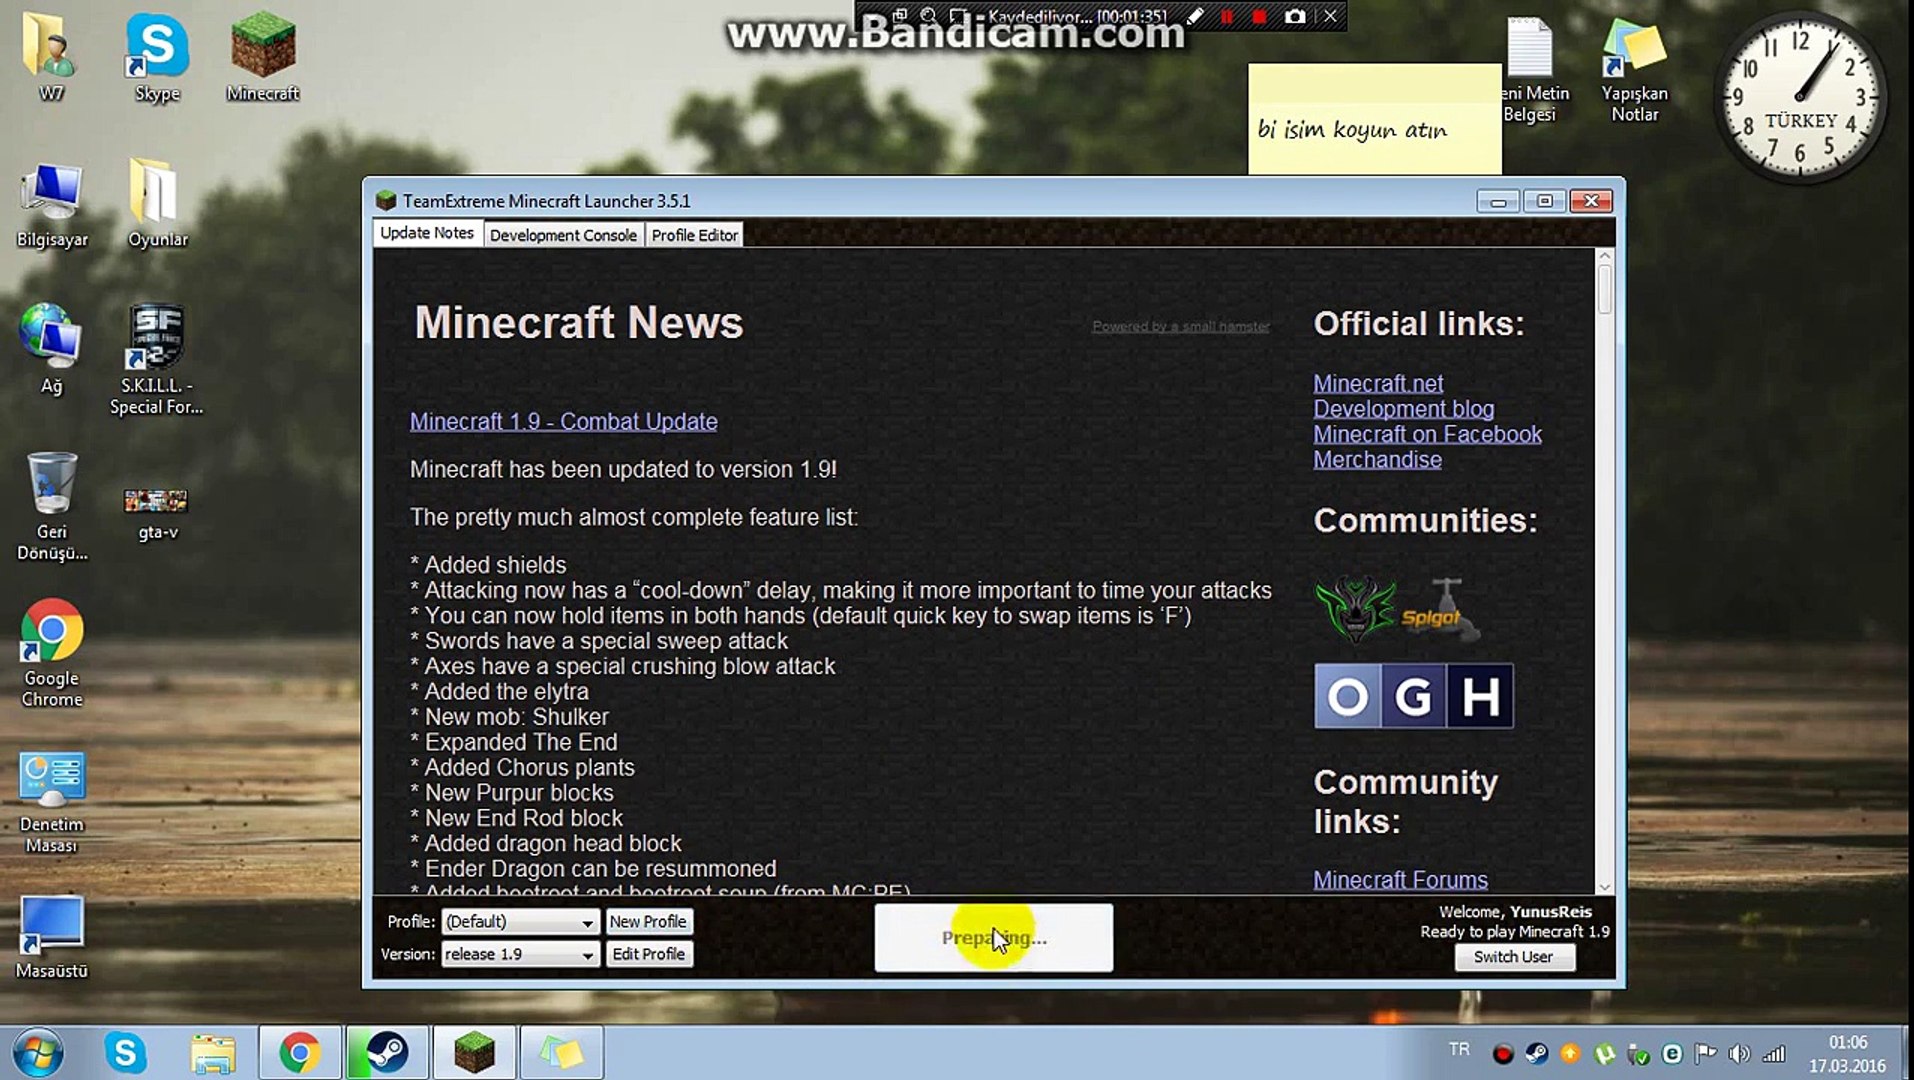The image size is (1914, 1080).
Task: Click the news scrollbar down arrow
Action: pyautogui.click(x=1604, y=886)
